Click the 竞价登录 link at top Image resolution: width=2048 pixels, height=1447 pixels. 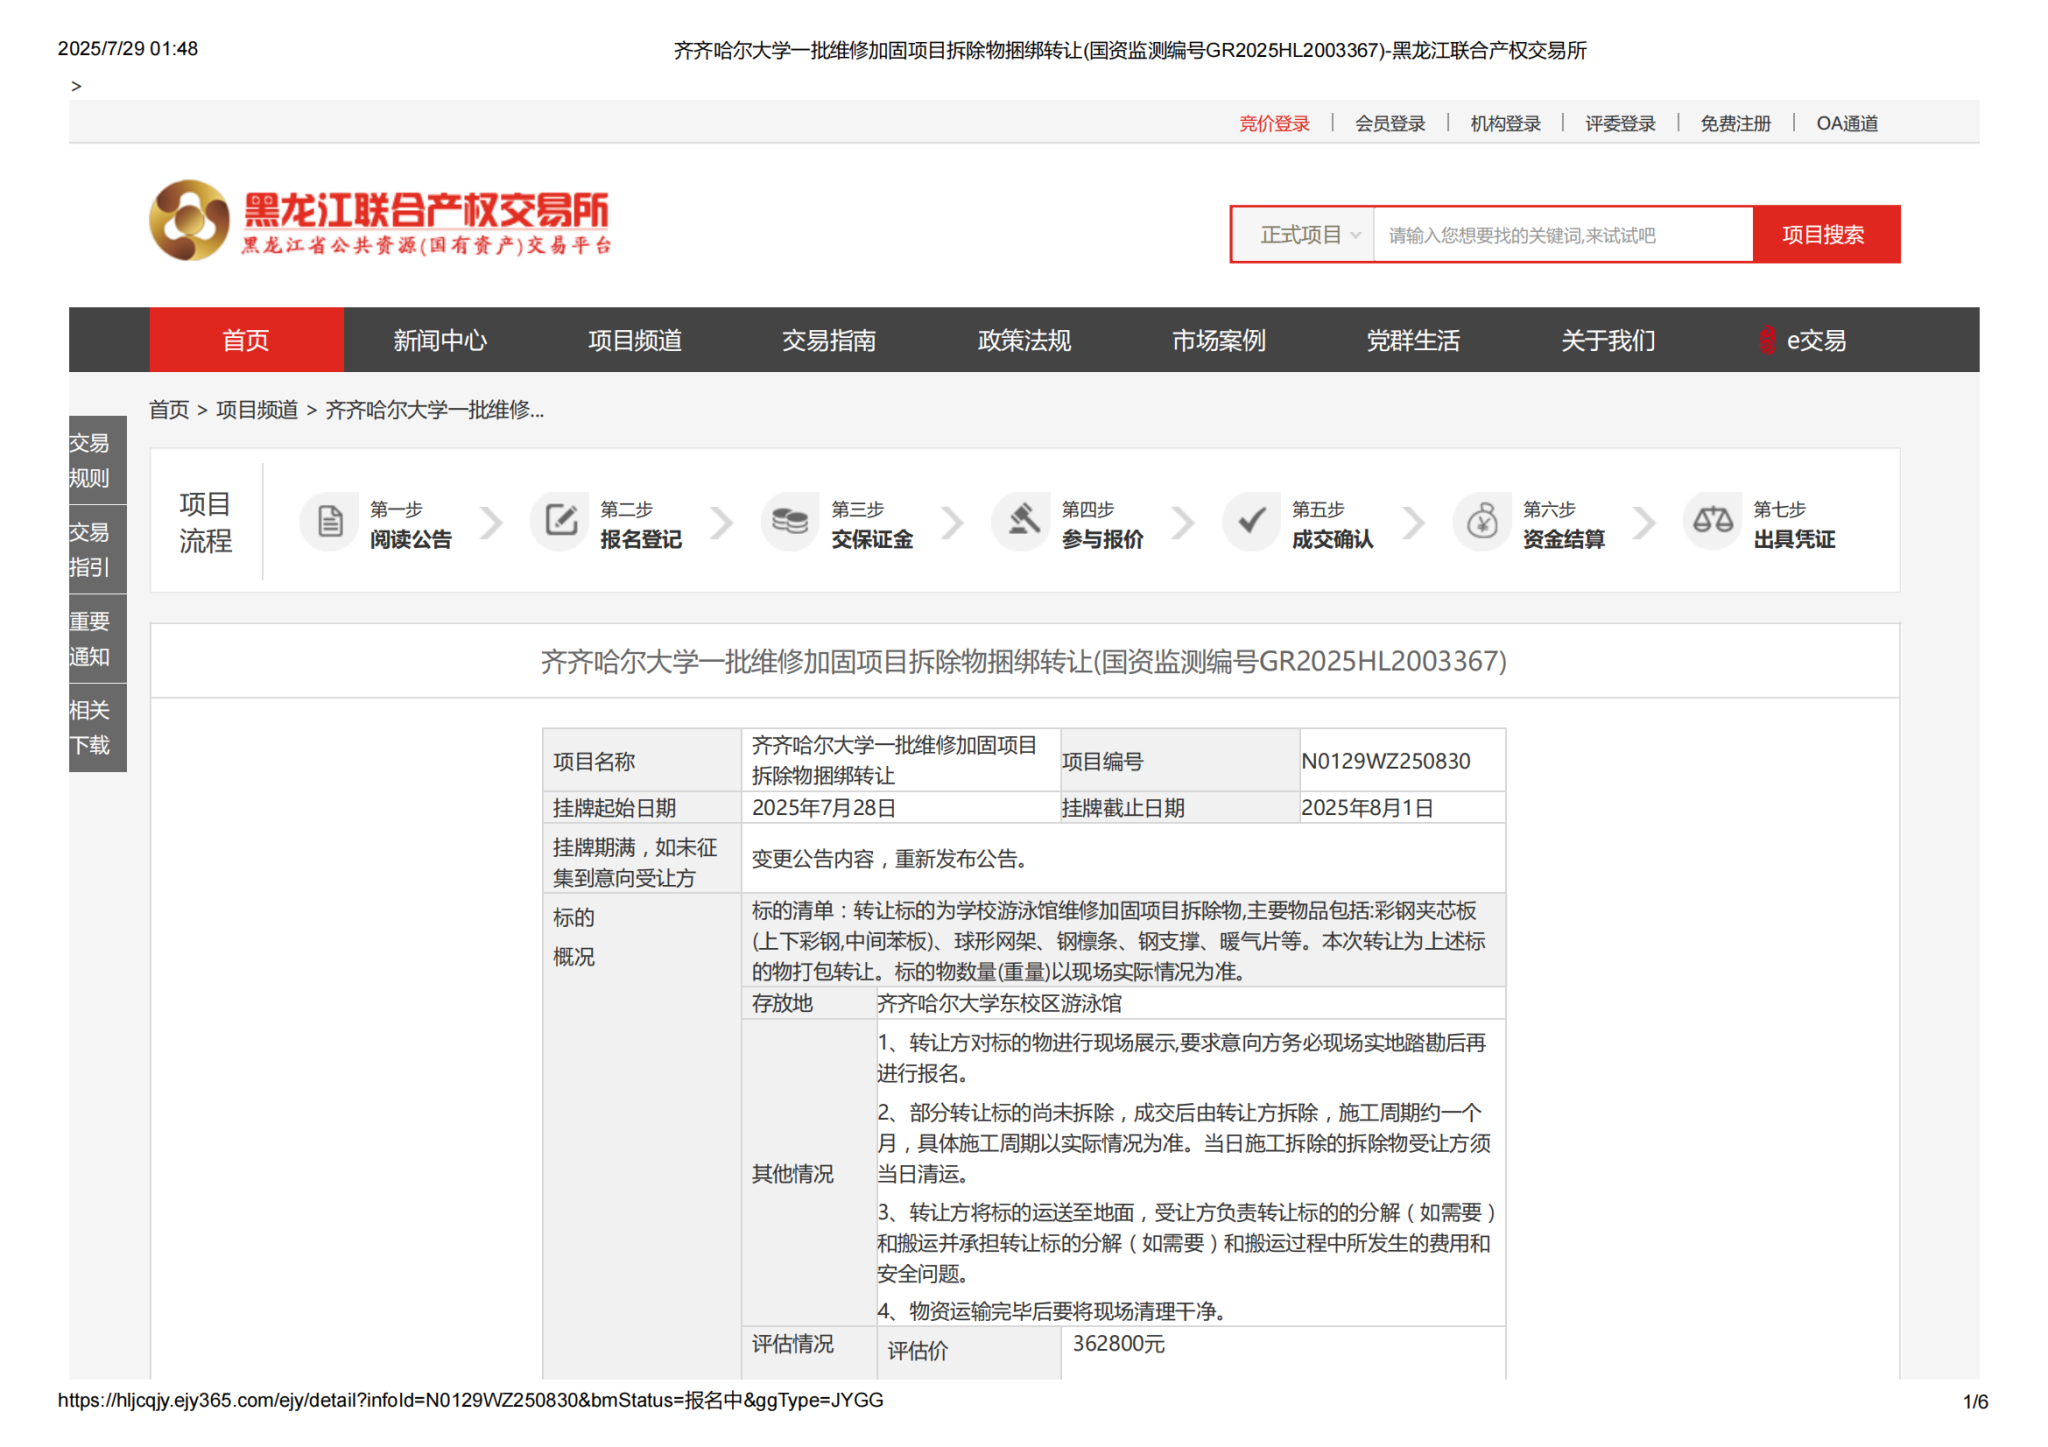pos(1274,124)
